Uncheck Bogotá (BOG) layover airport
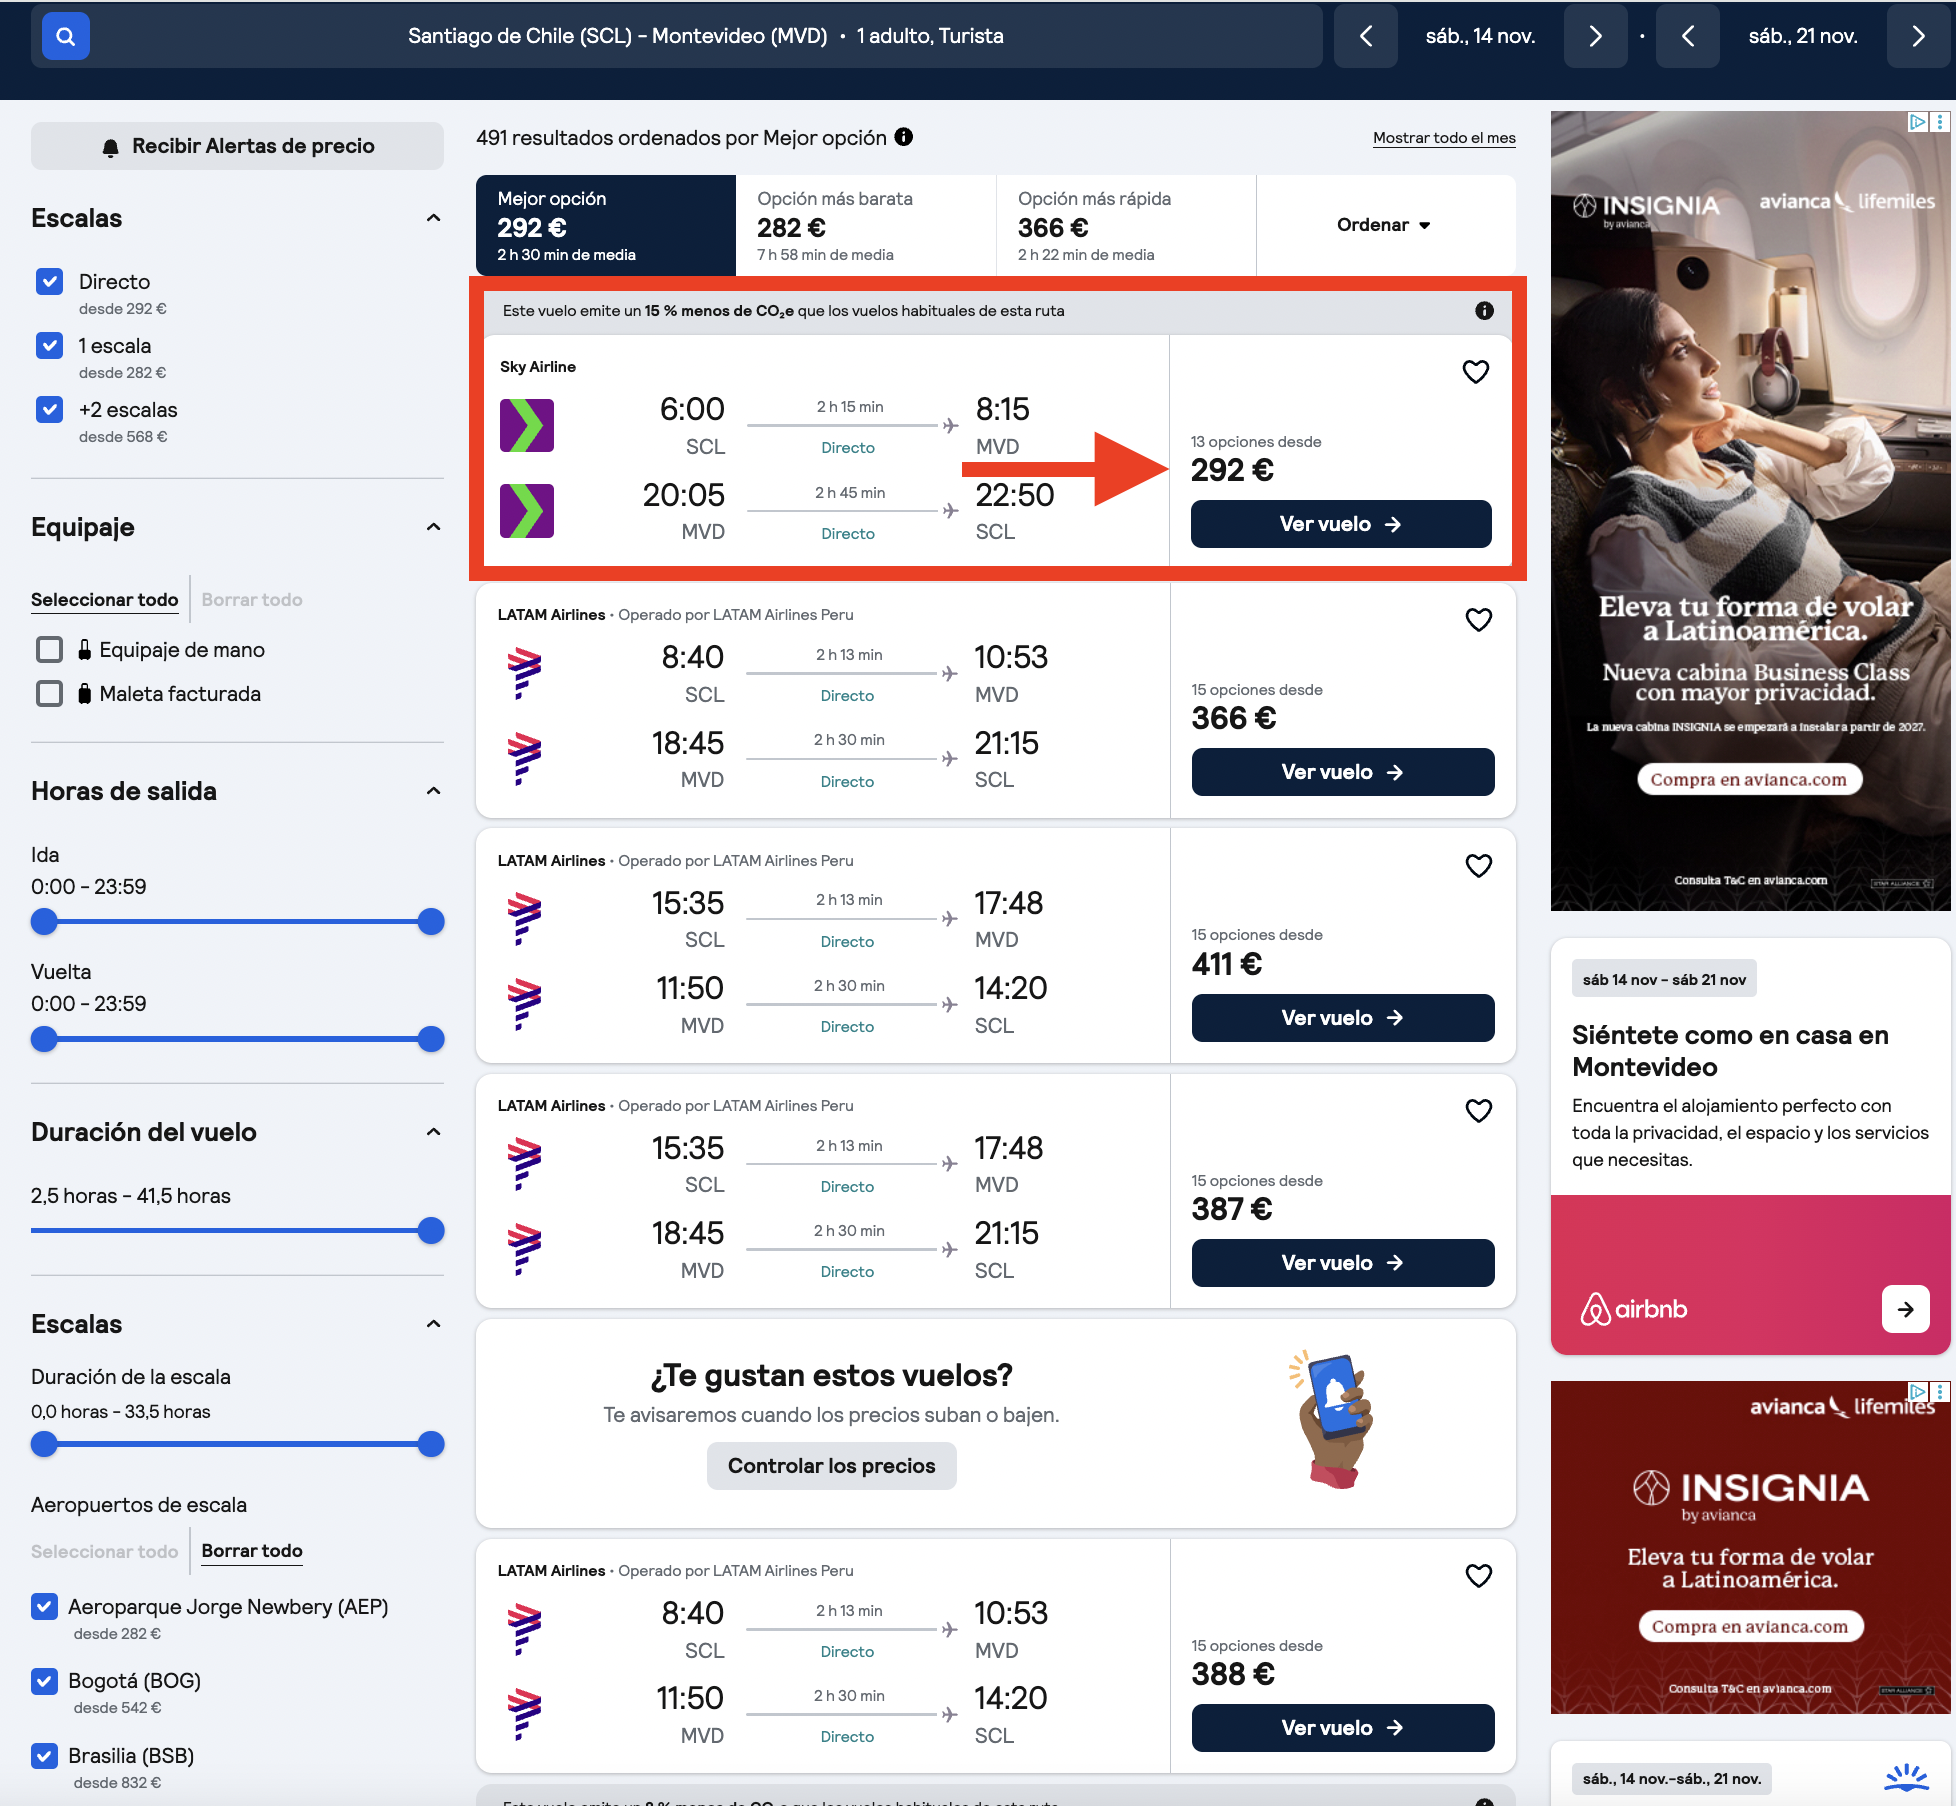 44,1681
